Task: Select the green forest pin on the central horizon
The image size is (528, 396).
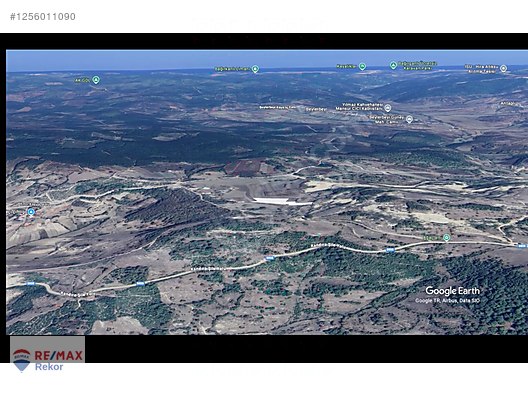Action: click(x=256, y=69)
